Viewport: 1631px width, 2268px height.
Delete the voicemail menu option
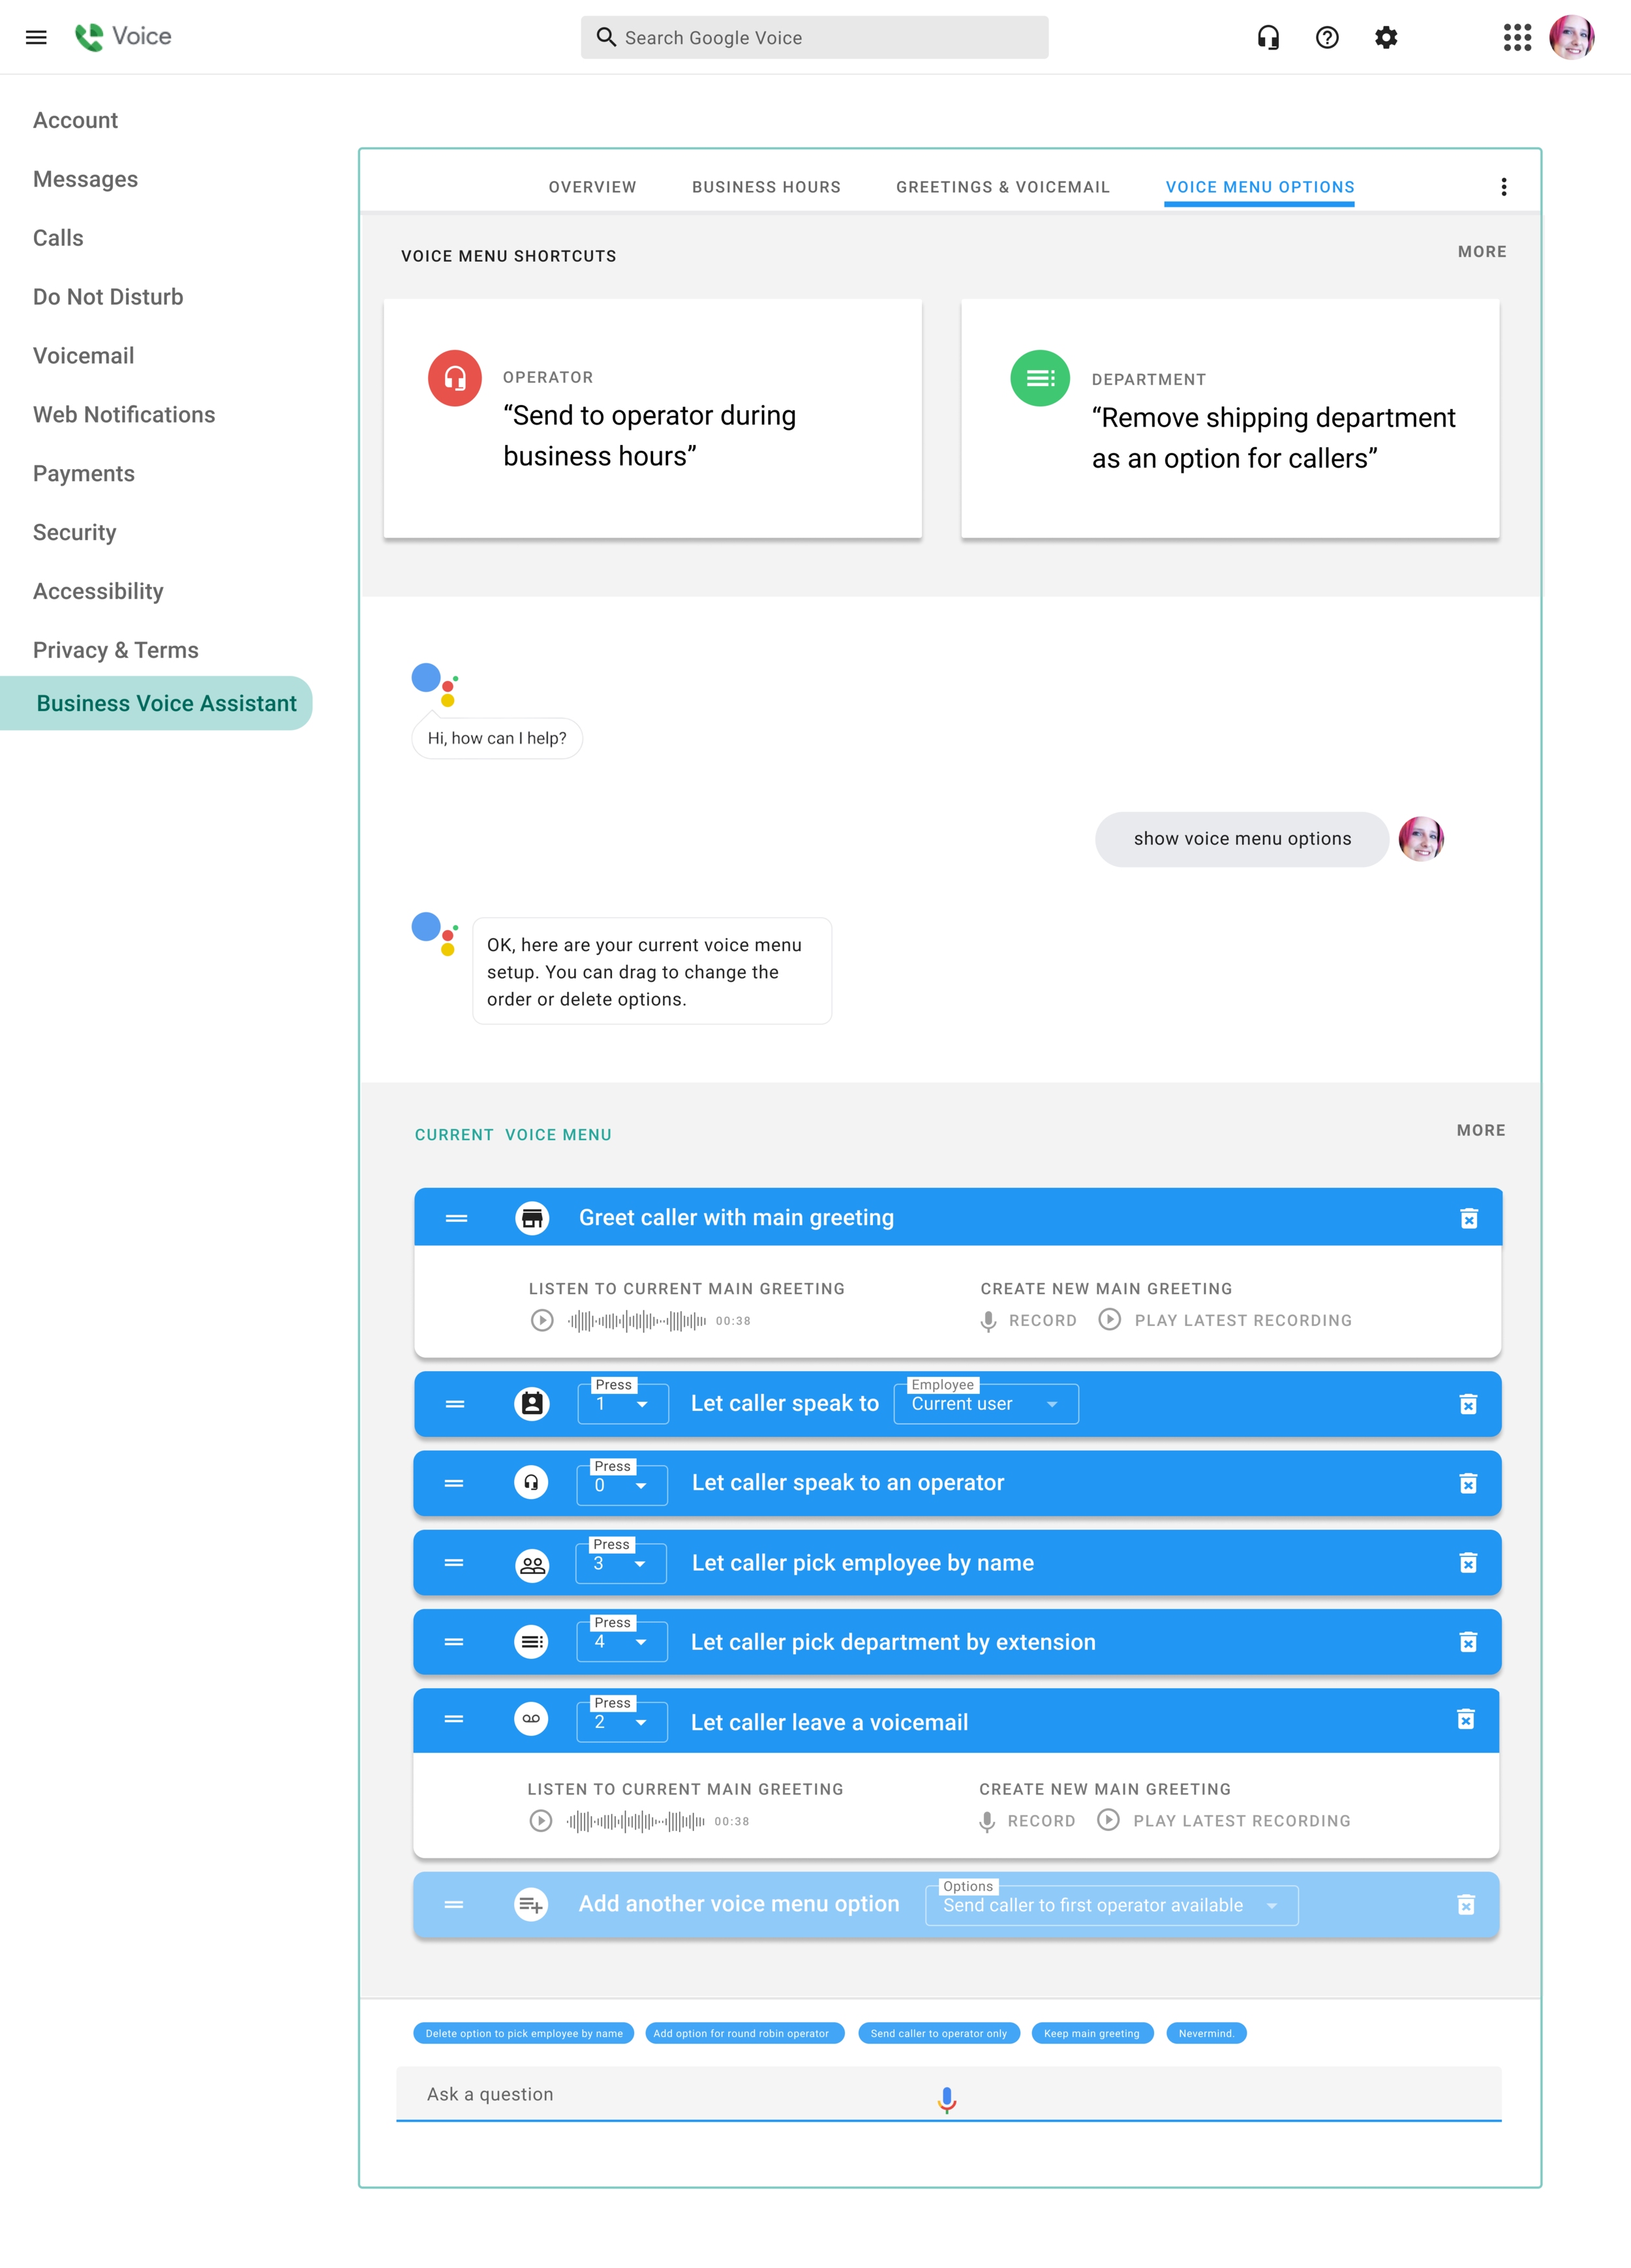click(1465, 1719)
